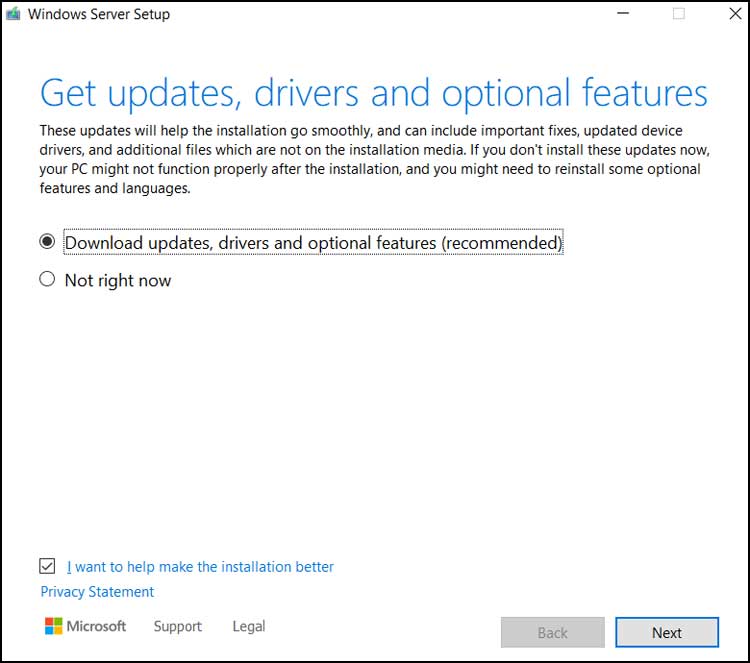This screenshot has width=750, height=663.
Task: Click the 'Get updates, drivers and optional features' heading
Action: coord(373,94)
